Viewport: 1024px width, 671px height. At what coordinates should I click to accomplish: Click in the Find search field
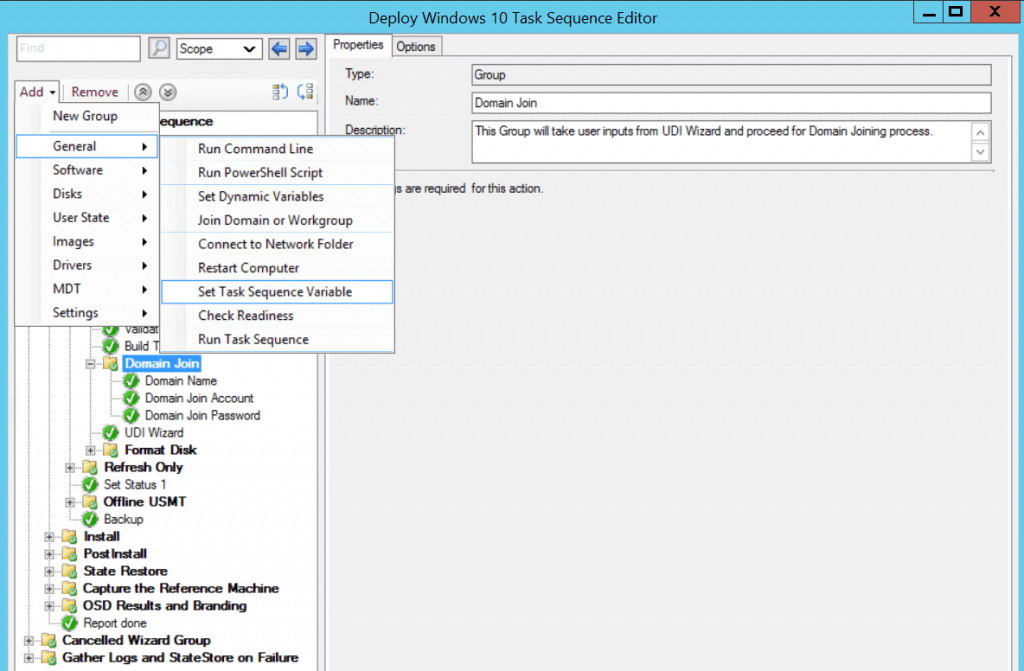coord(78,48)
